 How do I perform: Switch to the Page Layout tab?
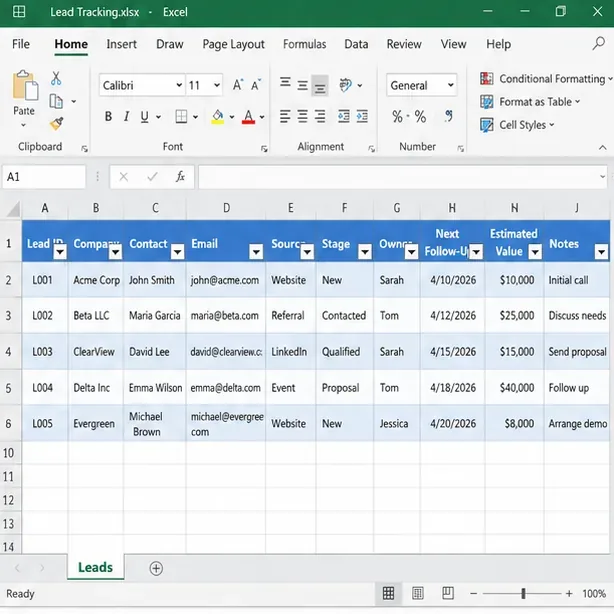click(233, 44)
